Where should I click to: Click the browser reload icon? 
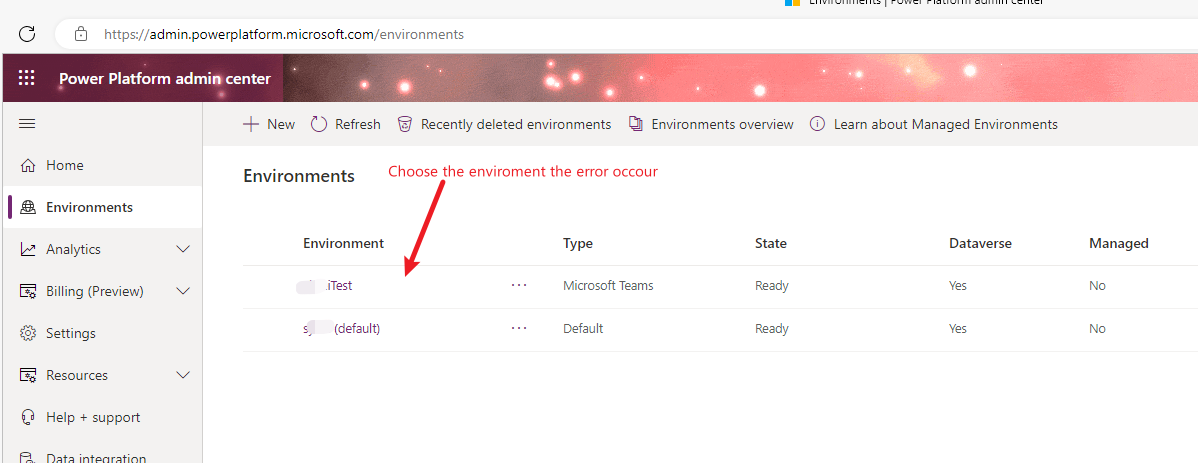pyautogui.click(x=28, y=34)
